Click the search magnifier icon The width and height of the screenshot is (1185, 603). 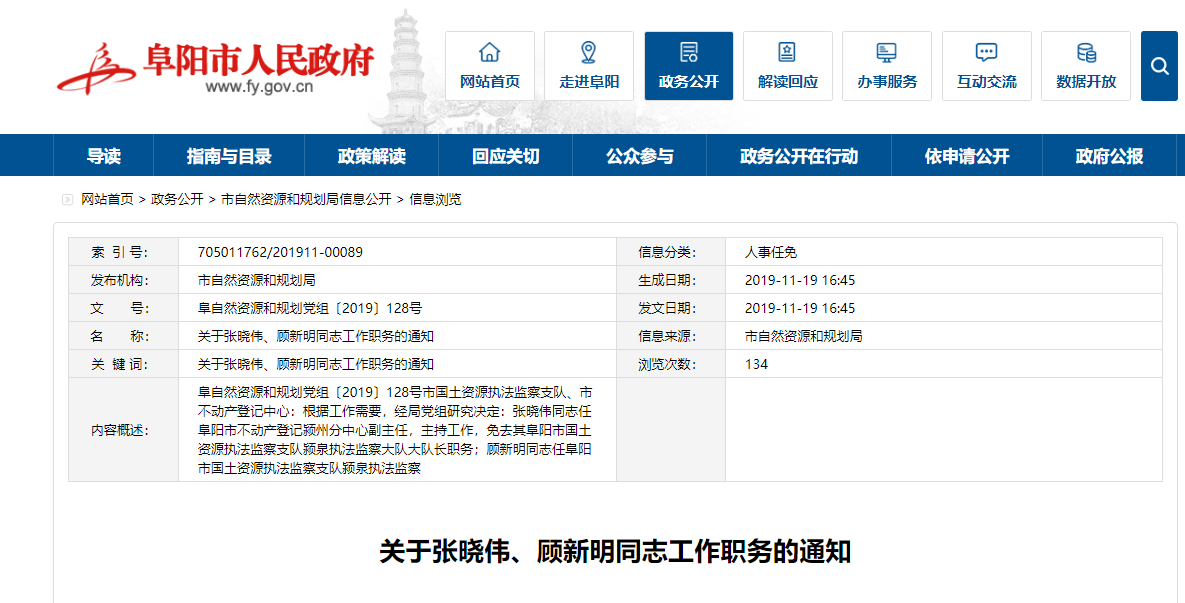(1159, 66)
